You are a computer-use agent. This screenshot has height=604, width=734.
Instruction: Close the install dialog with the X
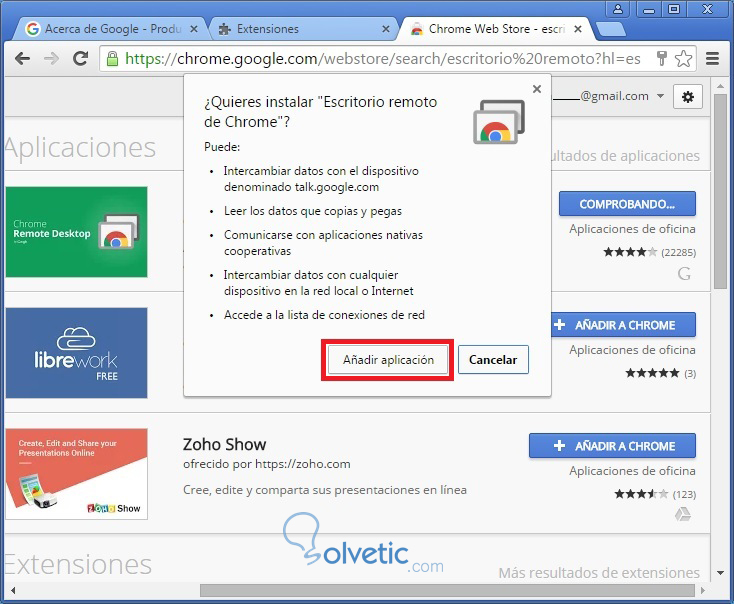point(537,89)
